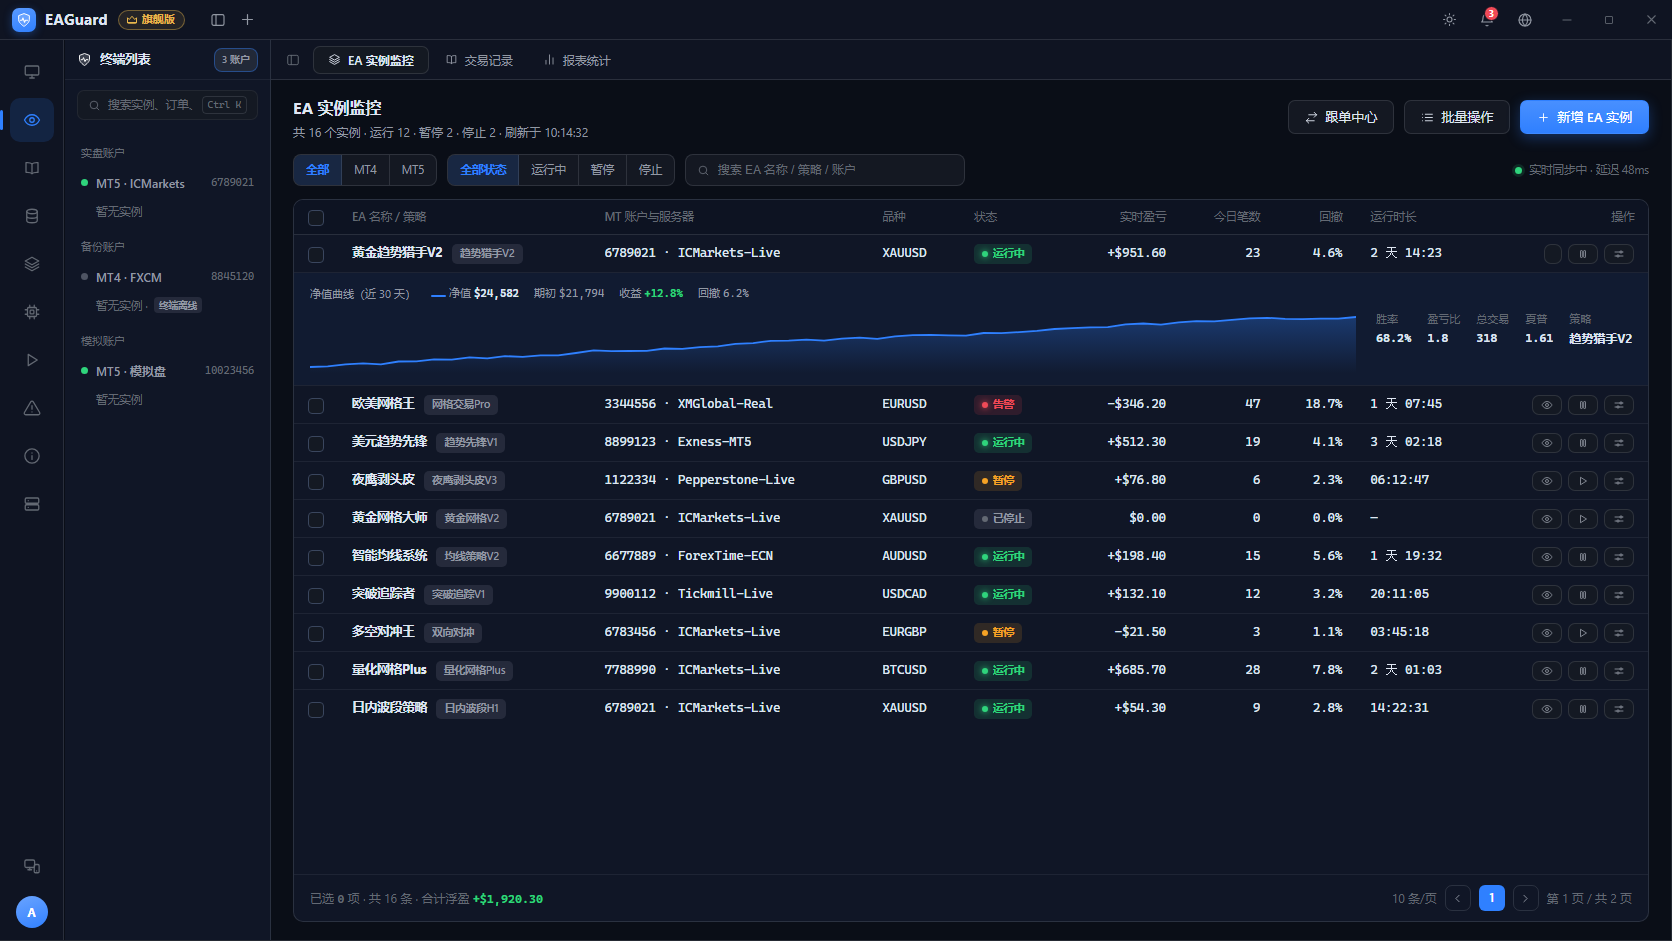This screenshot has height=941, width=1672.
Task: Open settings sliders for 美元趋势先锋 row
Action: 1619,443
